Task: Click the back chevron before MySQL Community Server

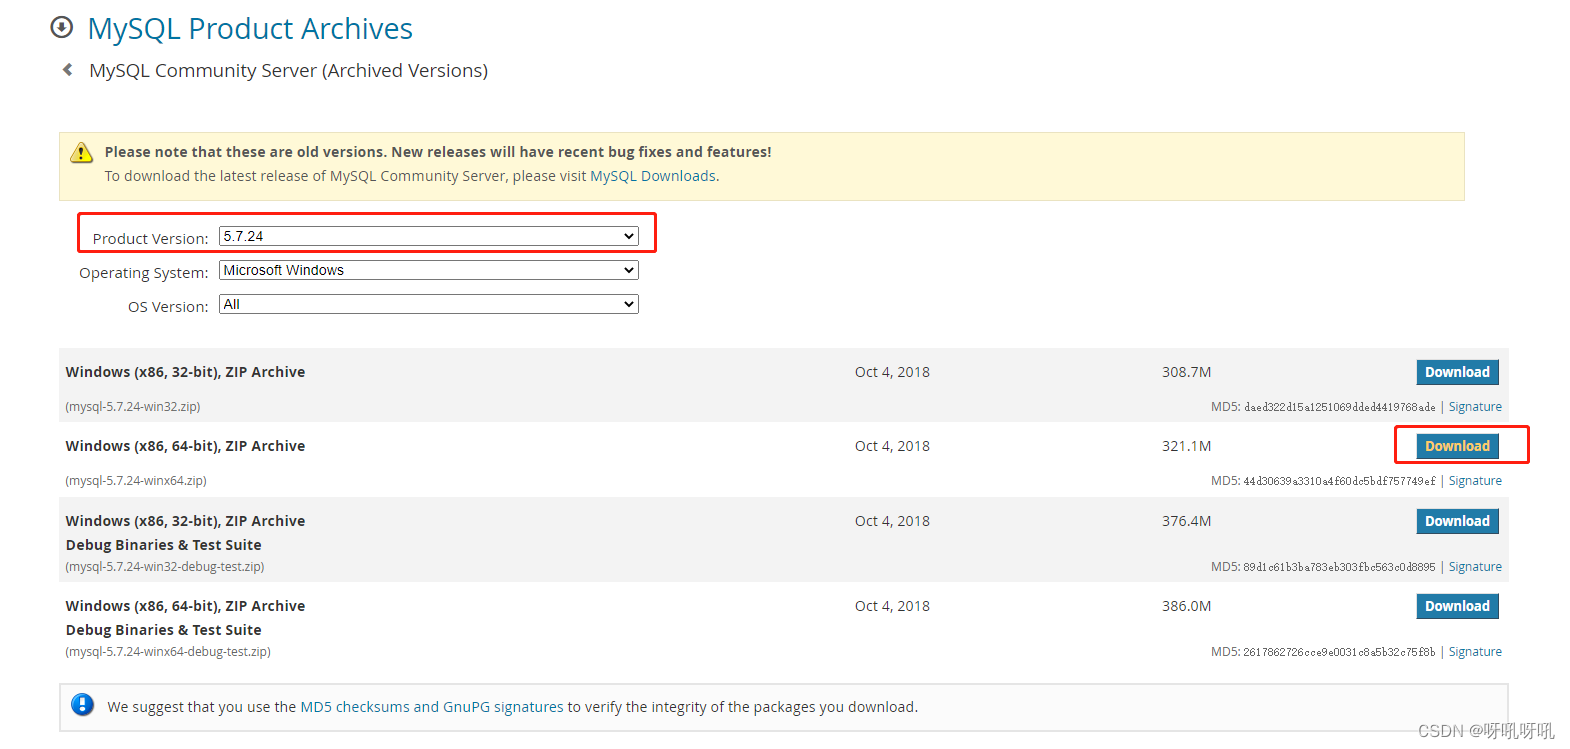Action: click(67, 70)
